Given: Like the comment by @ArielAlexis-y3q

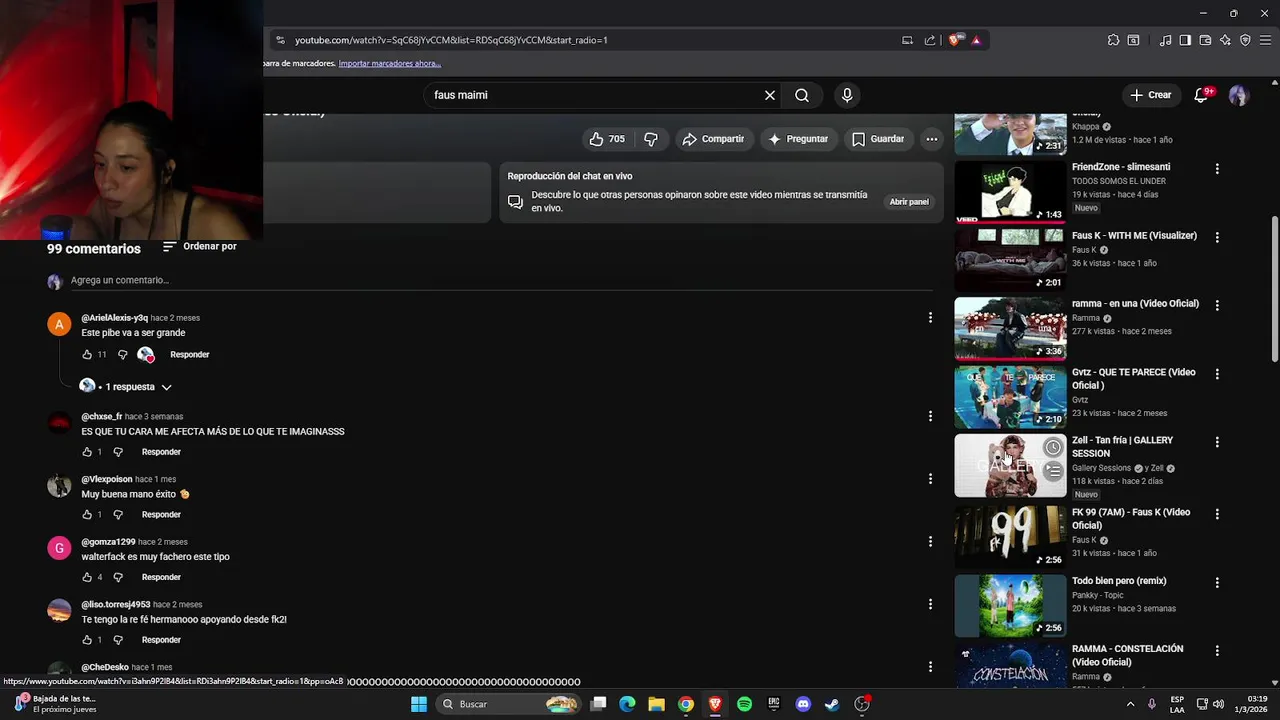Looking at the screenshot, I should [87, 355].
